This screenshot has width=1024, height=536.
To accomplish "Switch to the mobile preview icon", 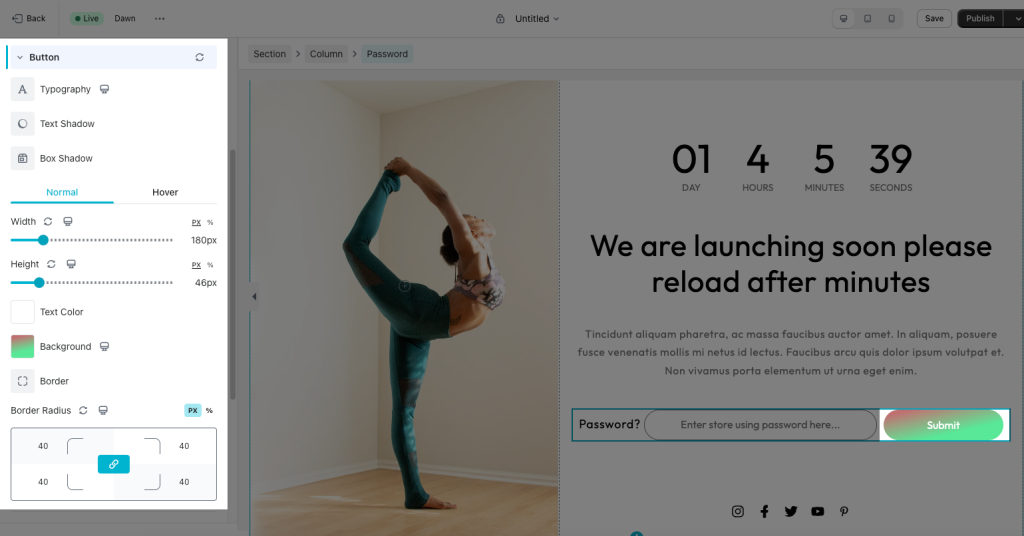I will (891, 18).
